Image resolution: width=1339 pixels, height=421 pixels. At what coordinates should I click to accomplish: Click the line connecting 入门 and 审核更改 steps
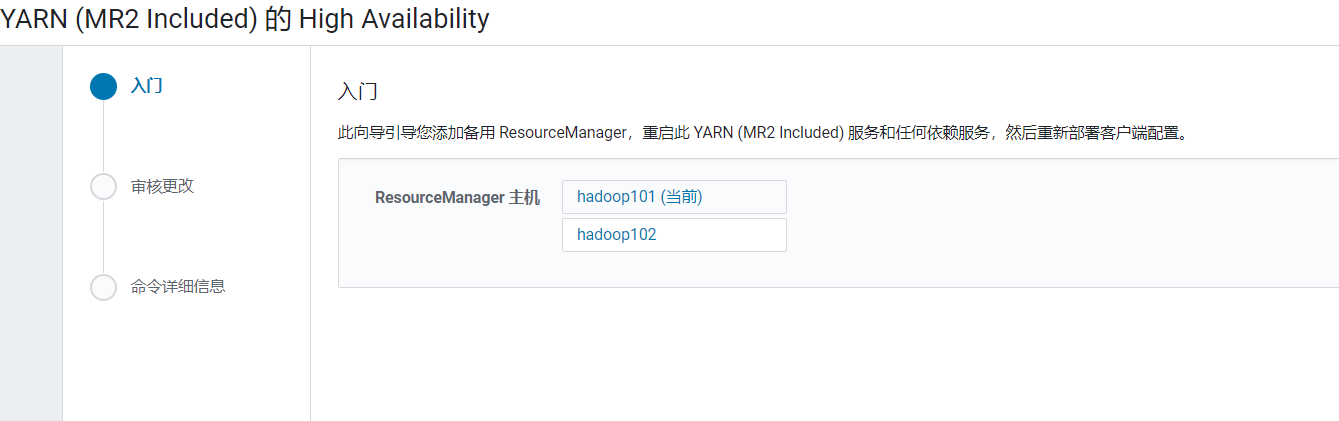pyautogui.click(x=103, y=137)
